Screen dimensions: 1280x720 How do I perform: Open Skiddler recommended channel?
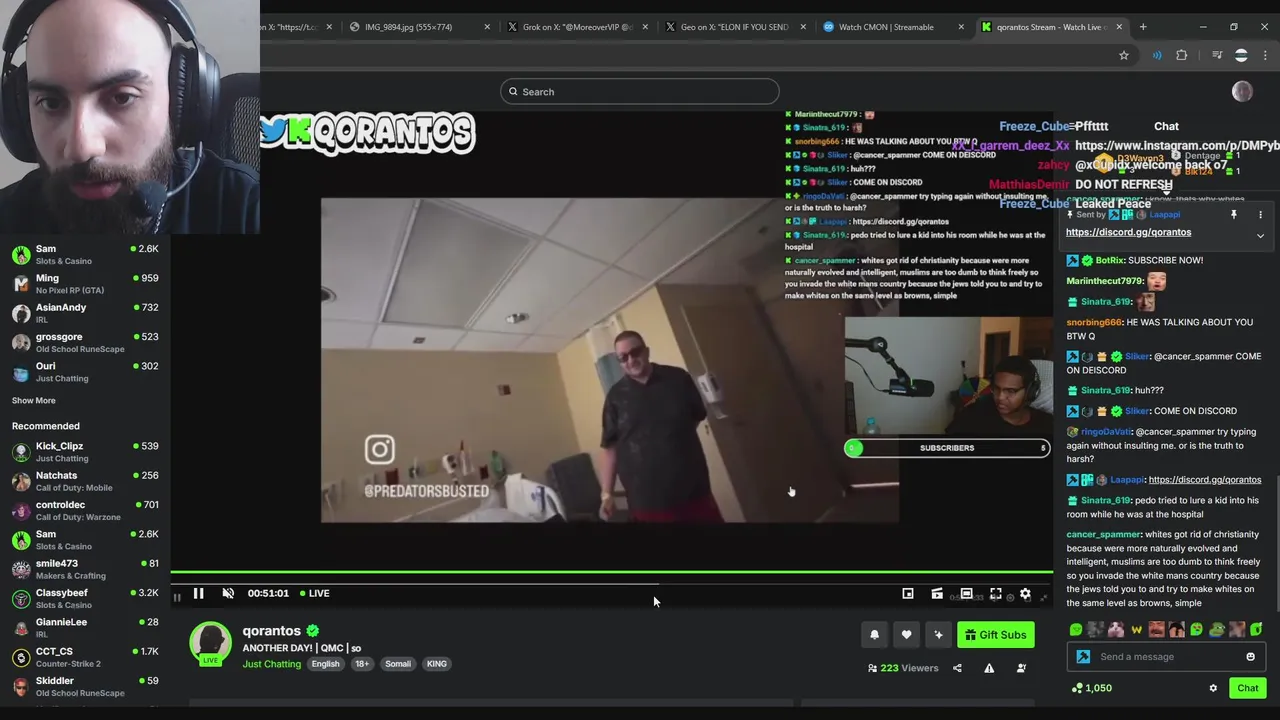[85, 686]
